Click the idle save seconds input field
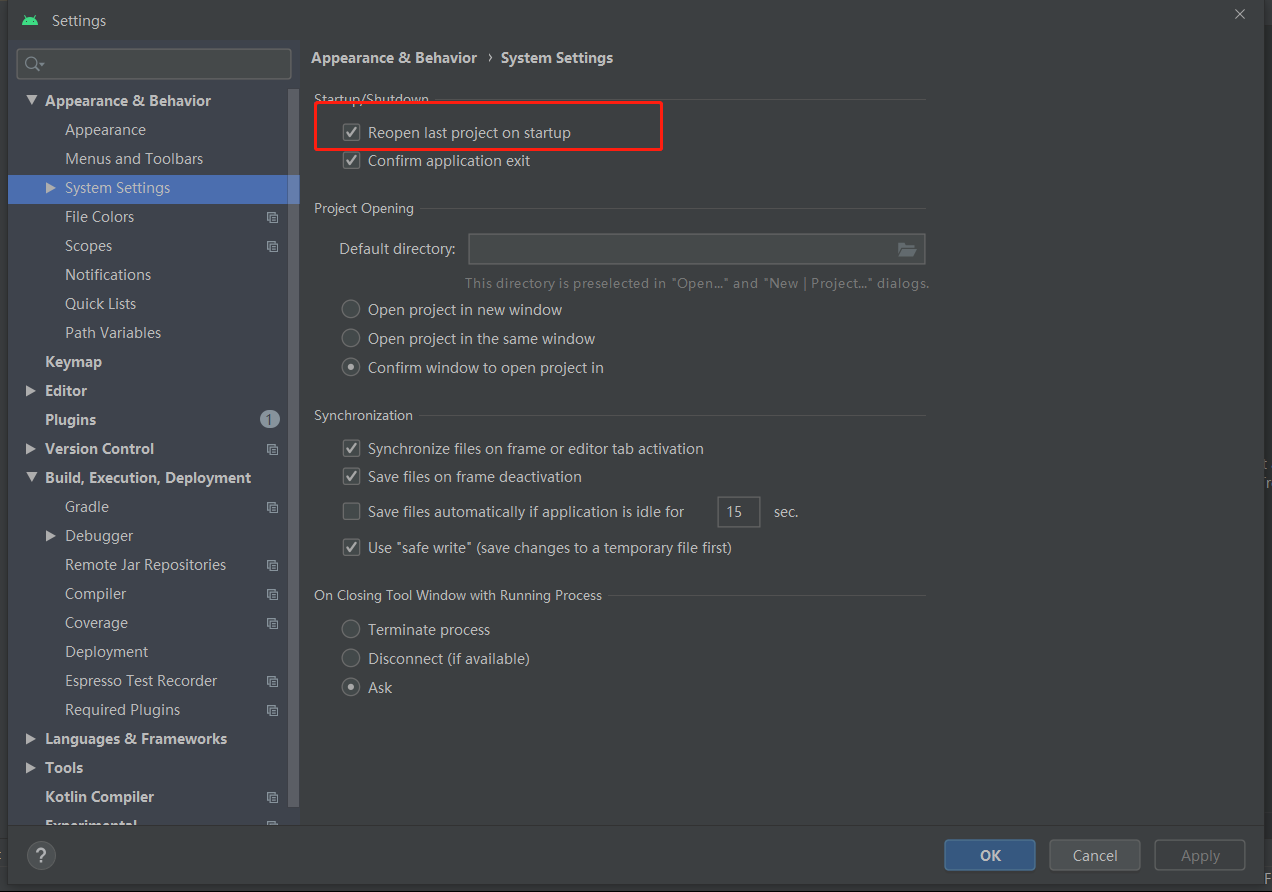Viewport: 1272px width, 892px height. [738, 511]
